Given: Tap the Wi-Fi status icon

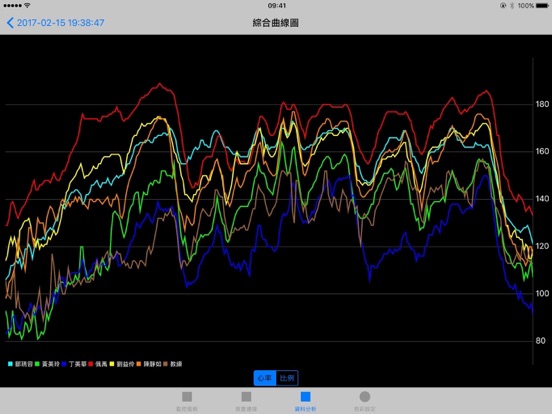Looking at the screenshot, I should click(27, 5).
